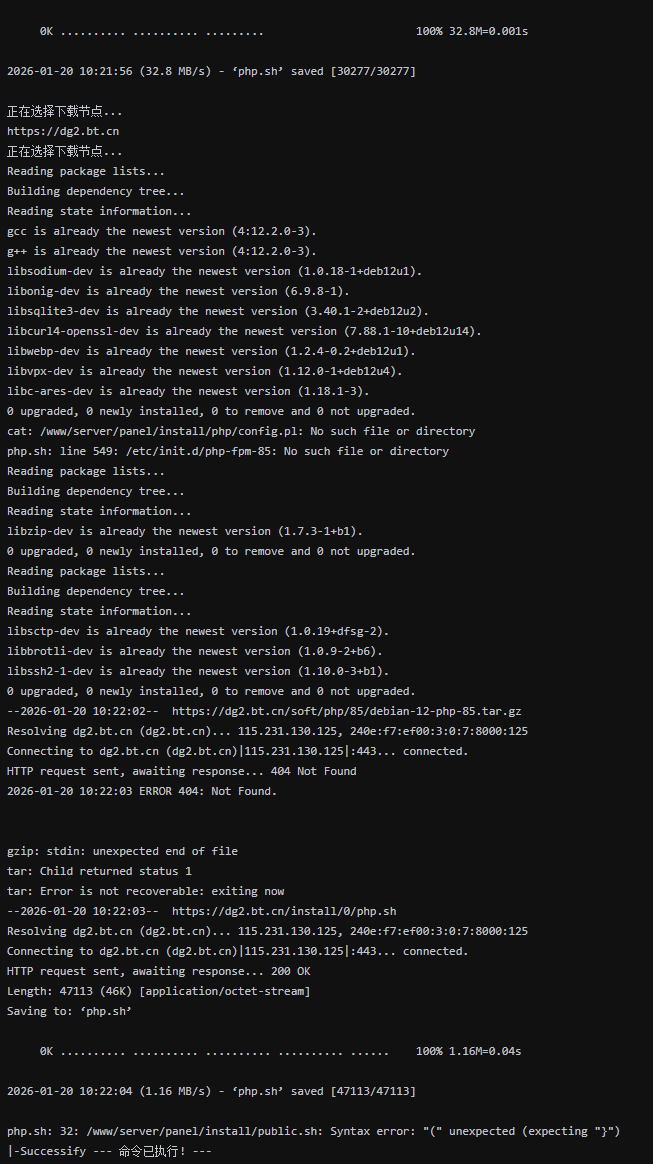Click the 'Length: 47113 (46K)' line
This screenshot has height=1164, width=653.
point(158,991)
